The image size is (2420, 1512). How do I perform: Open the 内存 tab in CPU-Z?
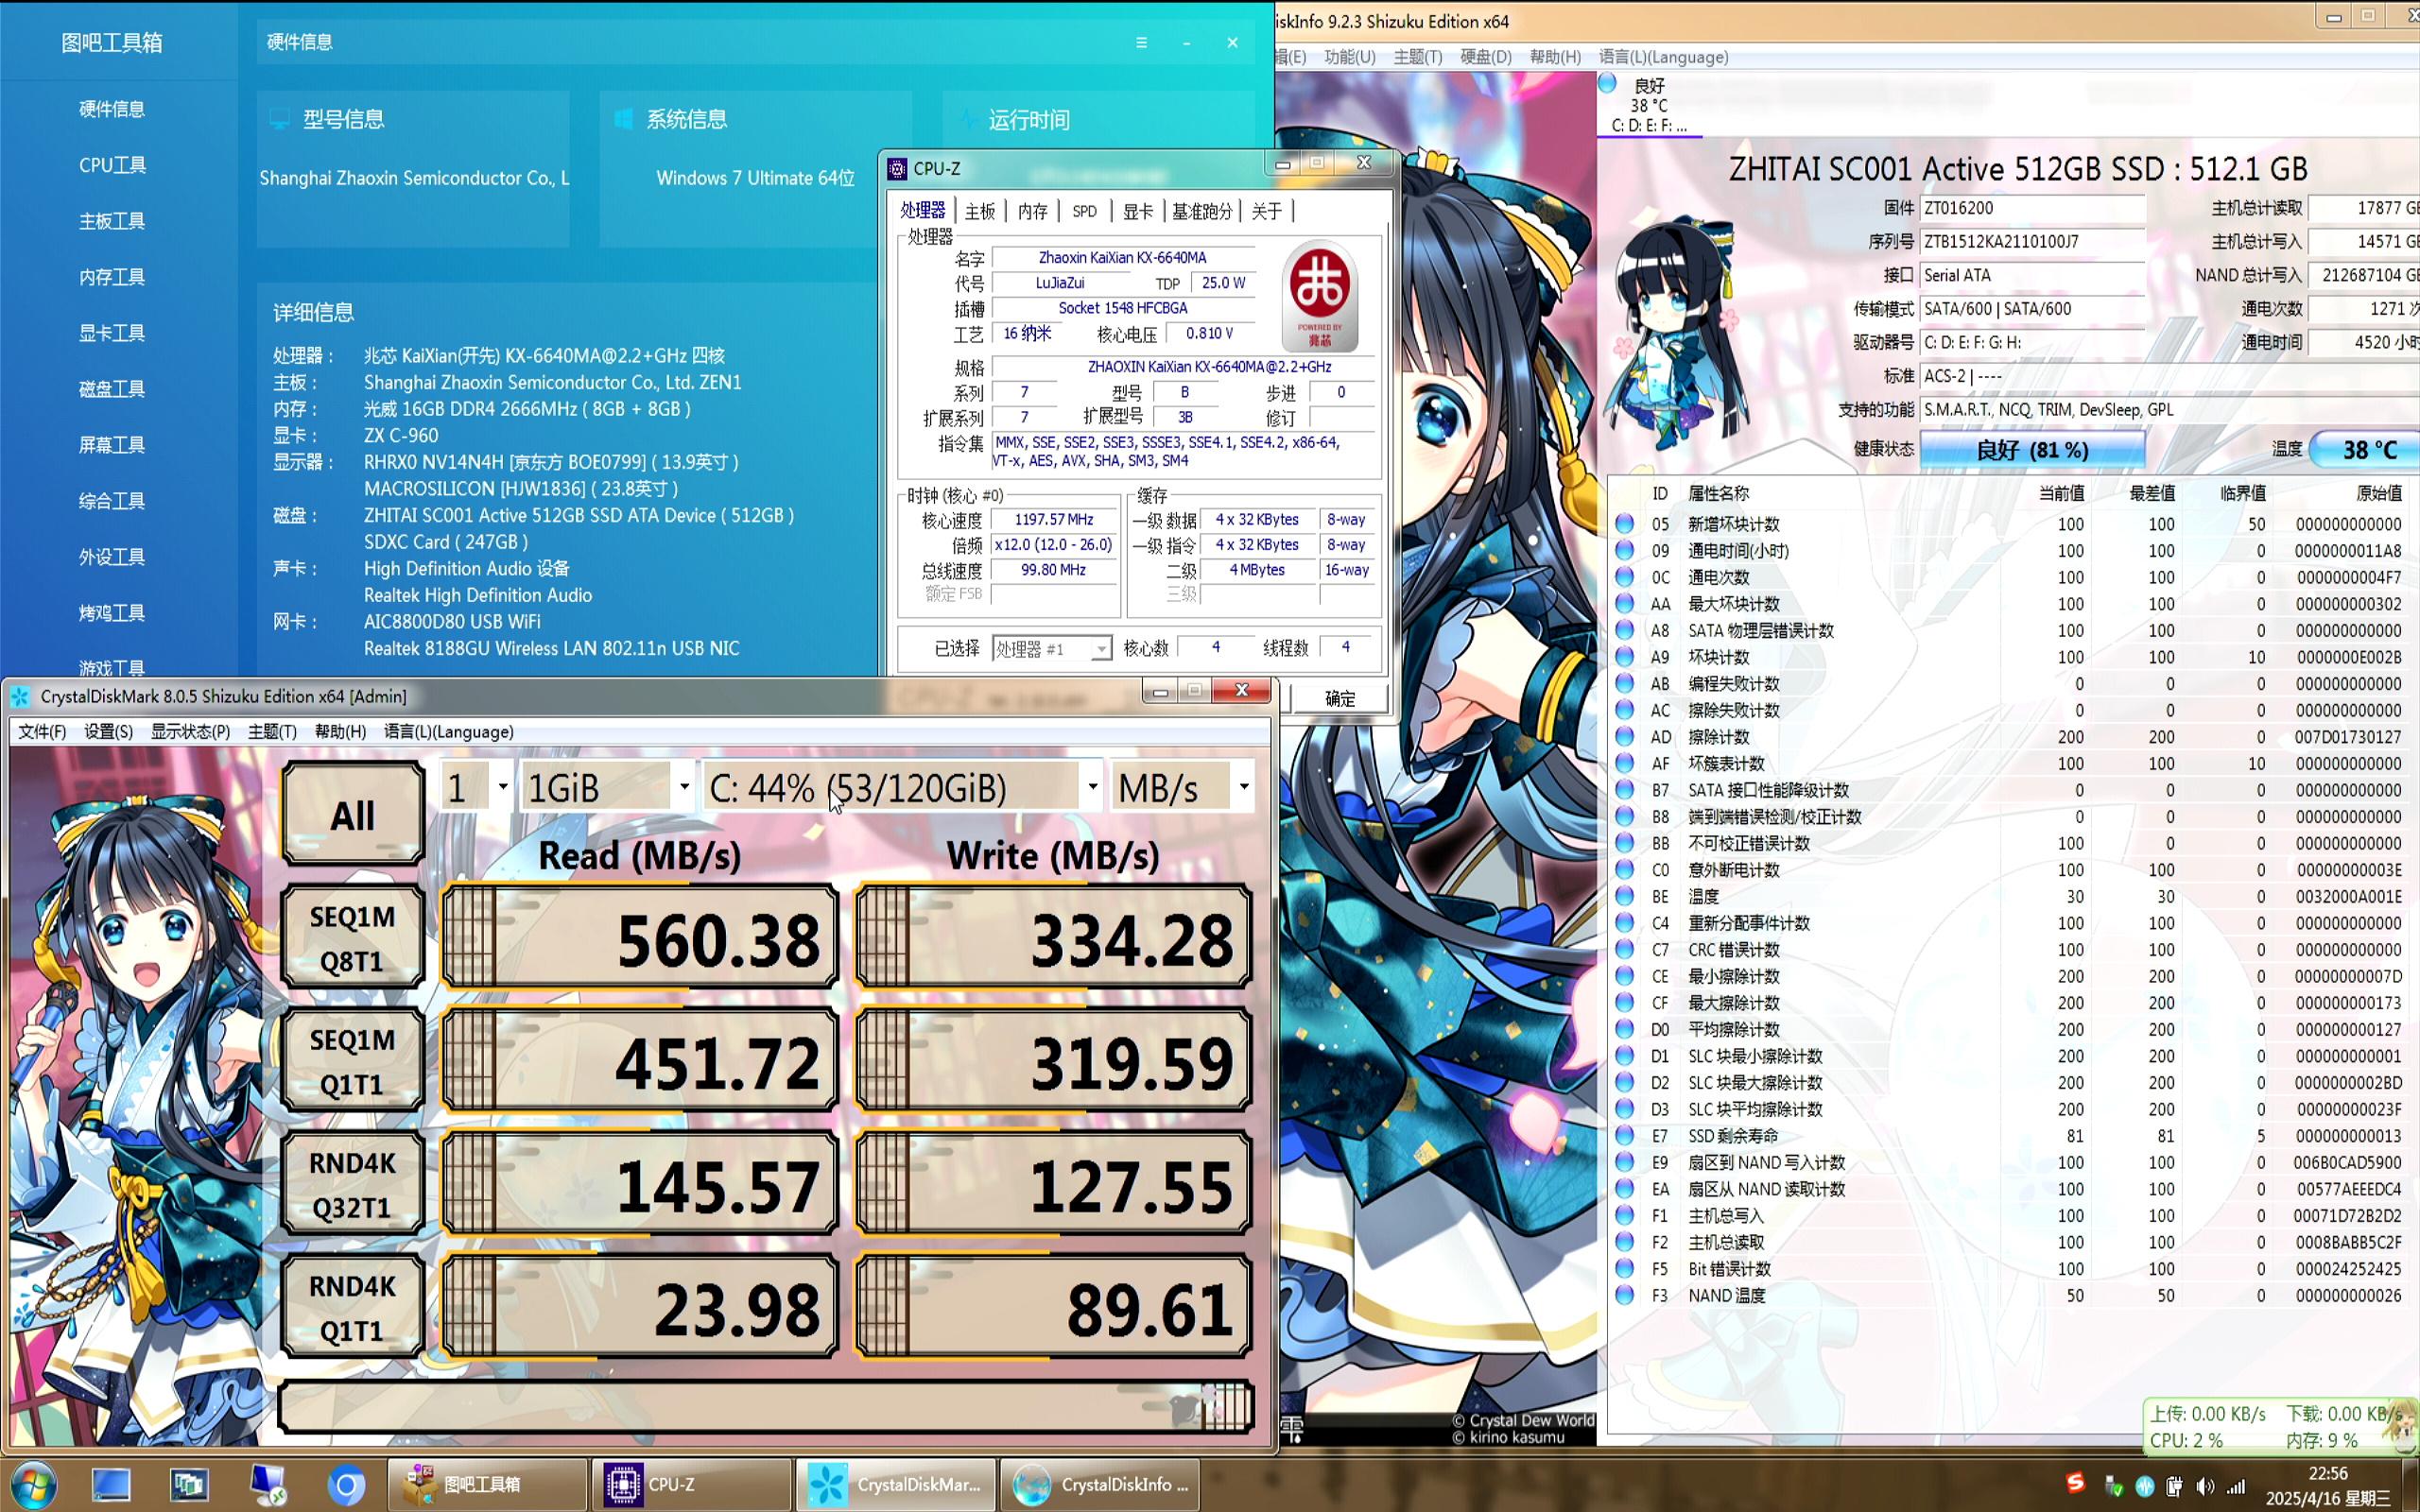pos(1032,211)
